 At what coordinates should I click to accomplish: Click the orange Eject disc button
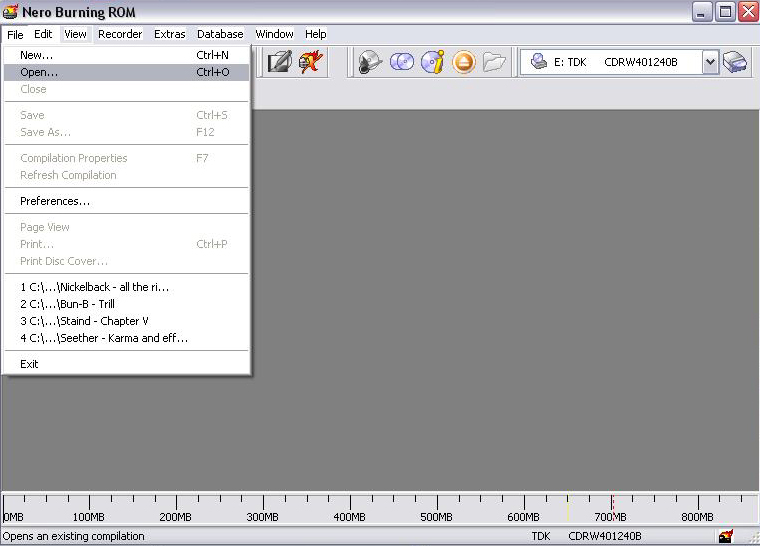point(464,63)
